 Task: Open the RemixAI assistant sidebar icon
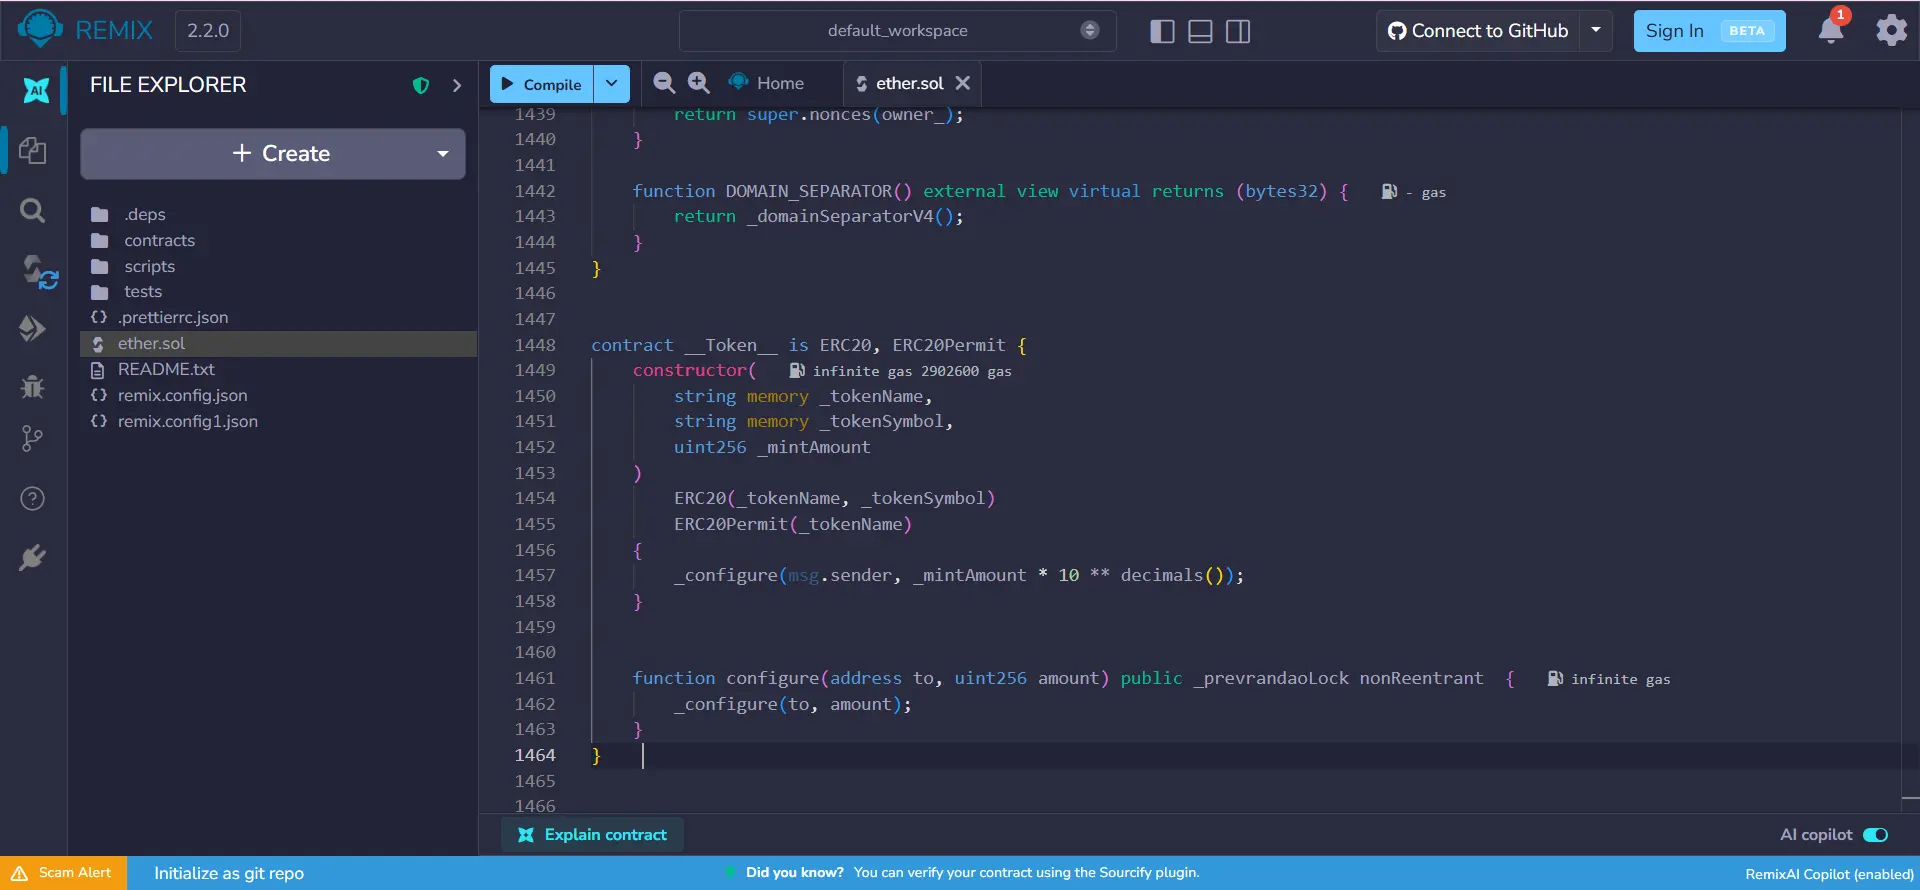(36, 91)
